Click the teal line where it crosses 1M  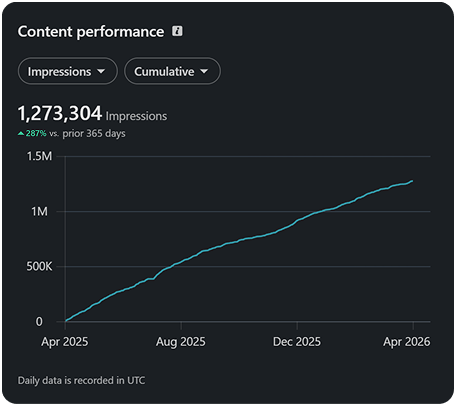pos(322,211)
